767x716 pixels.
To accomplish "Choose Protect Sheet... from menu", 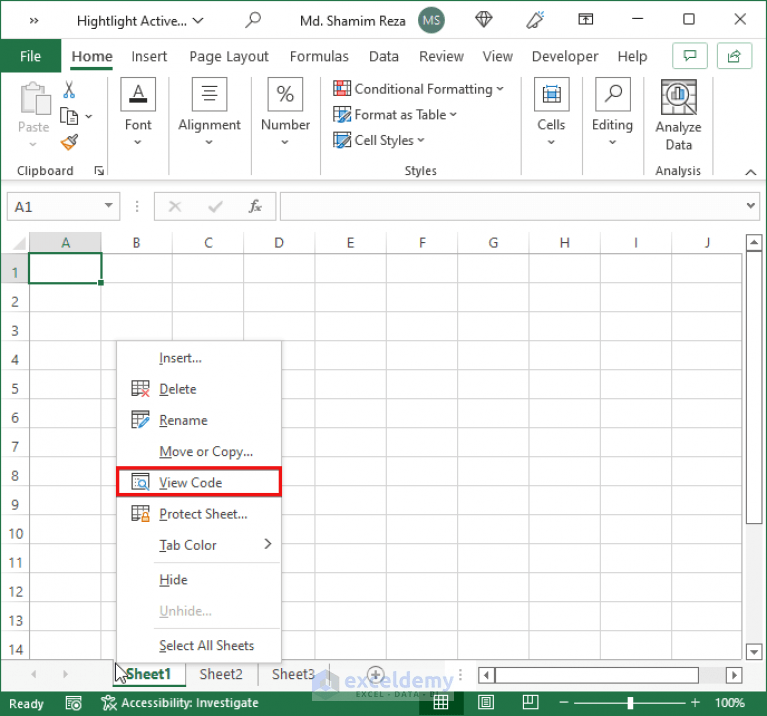I will 199,514.
